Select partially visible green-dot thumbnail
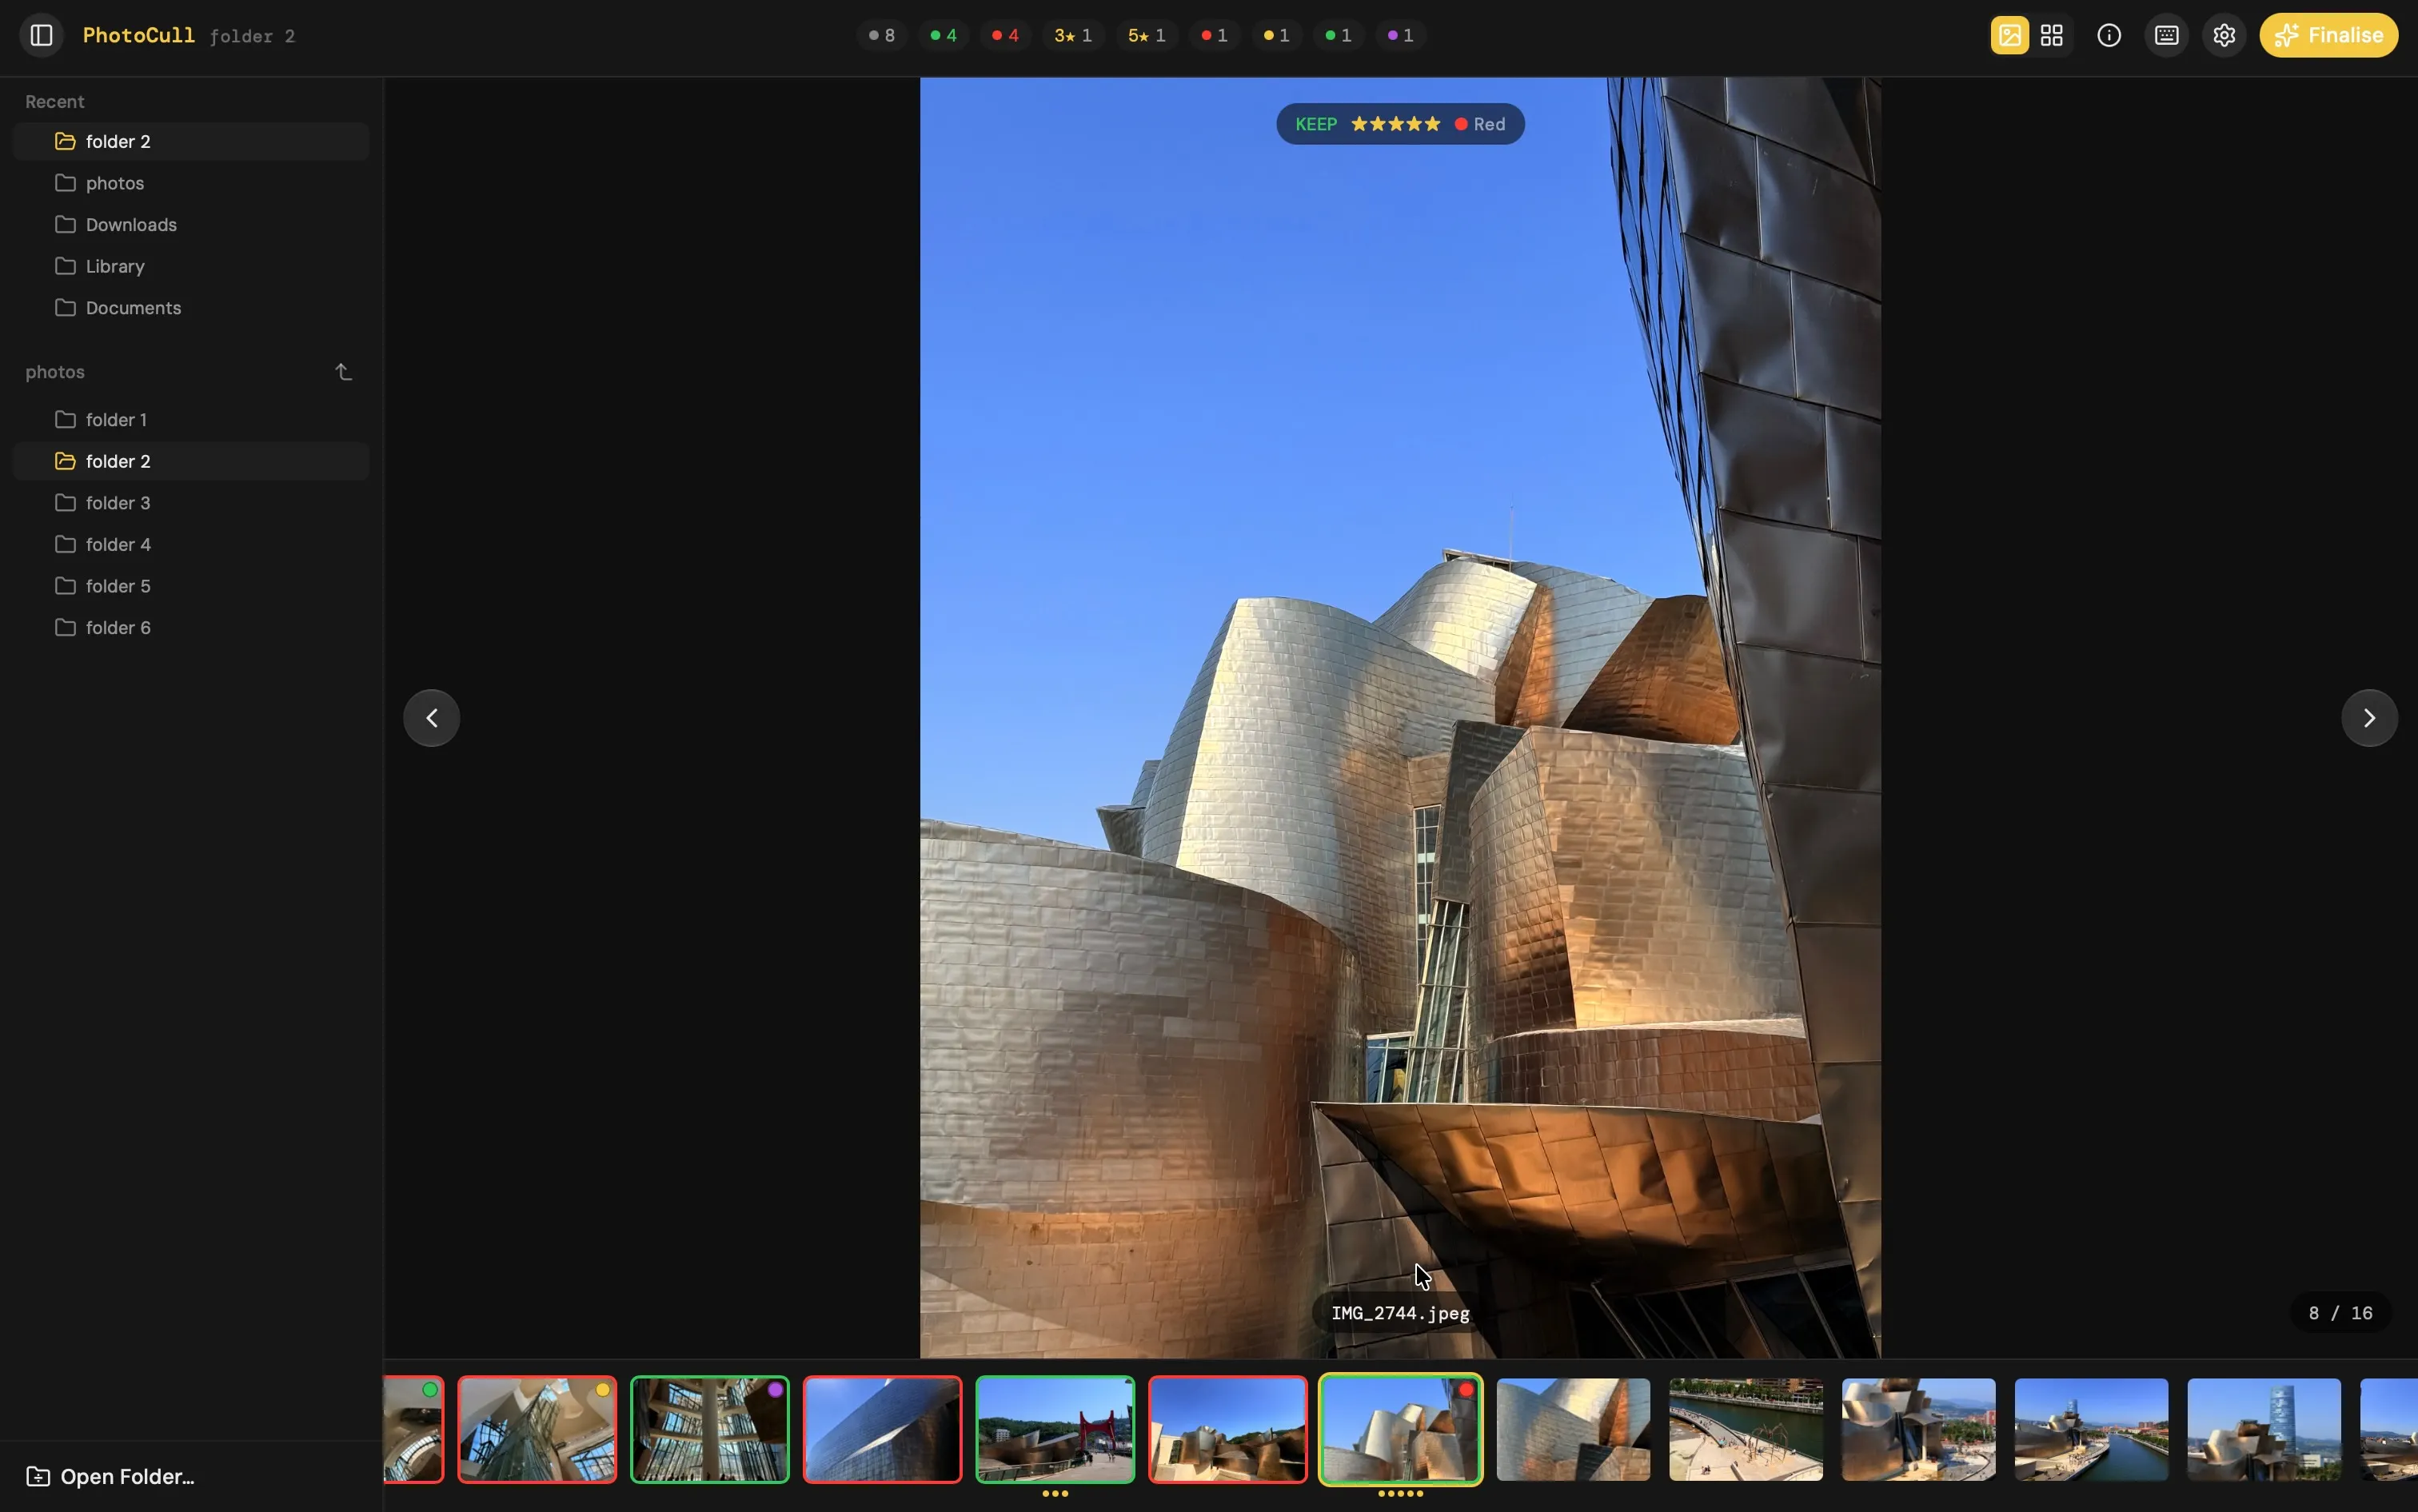This screenshot has height=1512, width=2418. (x=414, y=1429)
